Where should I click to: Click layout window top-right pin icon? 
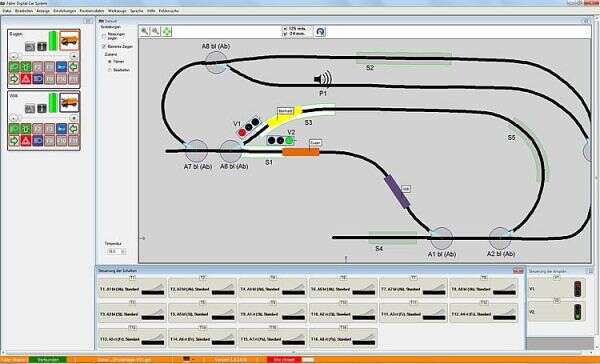586,21
